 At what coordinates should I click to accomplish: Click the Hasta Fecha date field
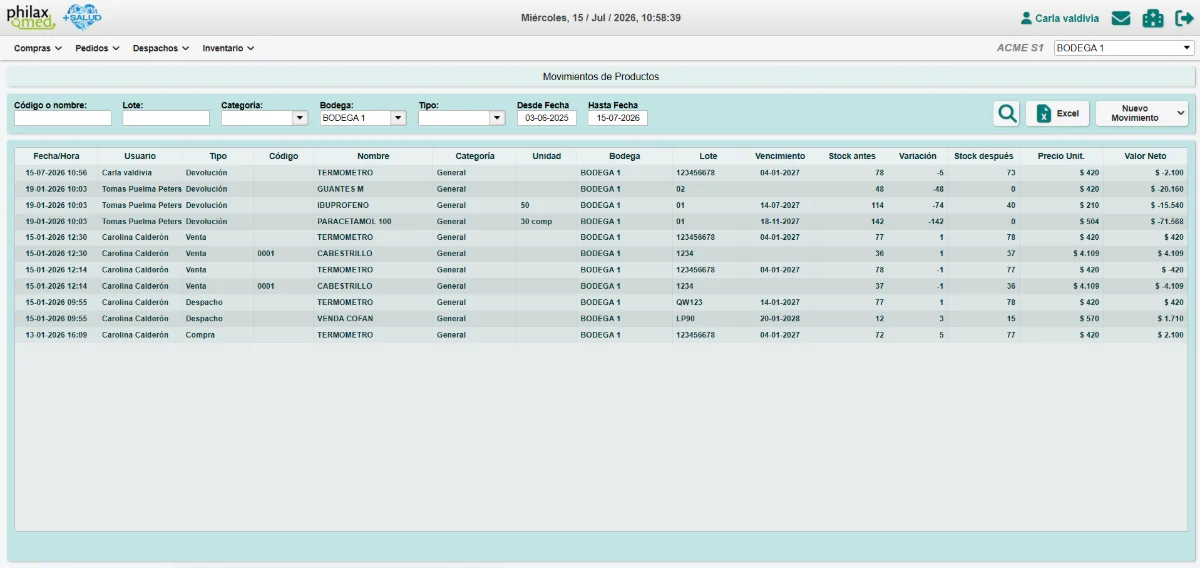(618, 118)
